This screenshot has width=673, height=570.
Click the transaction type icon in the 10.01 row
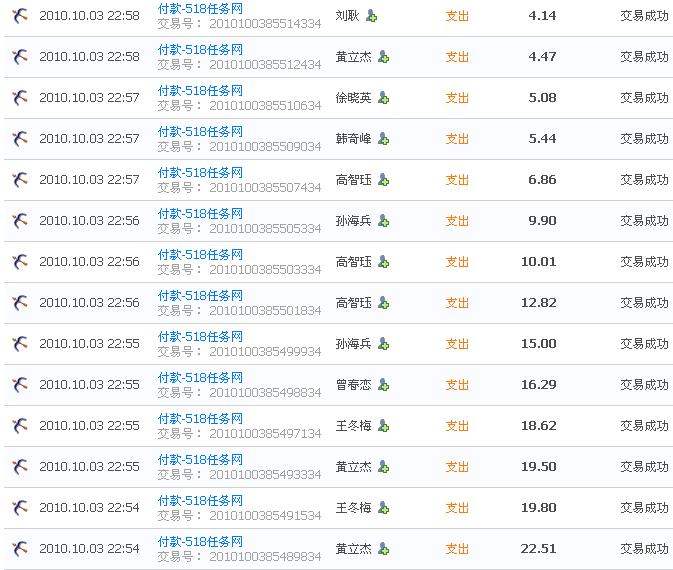[x=19, y=262]
